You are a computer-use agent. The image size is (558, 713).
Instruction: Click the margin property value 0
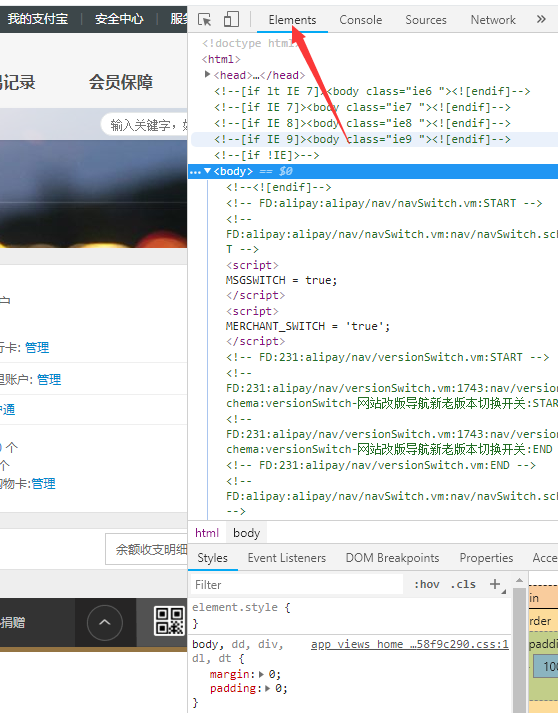272,674
